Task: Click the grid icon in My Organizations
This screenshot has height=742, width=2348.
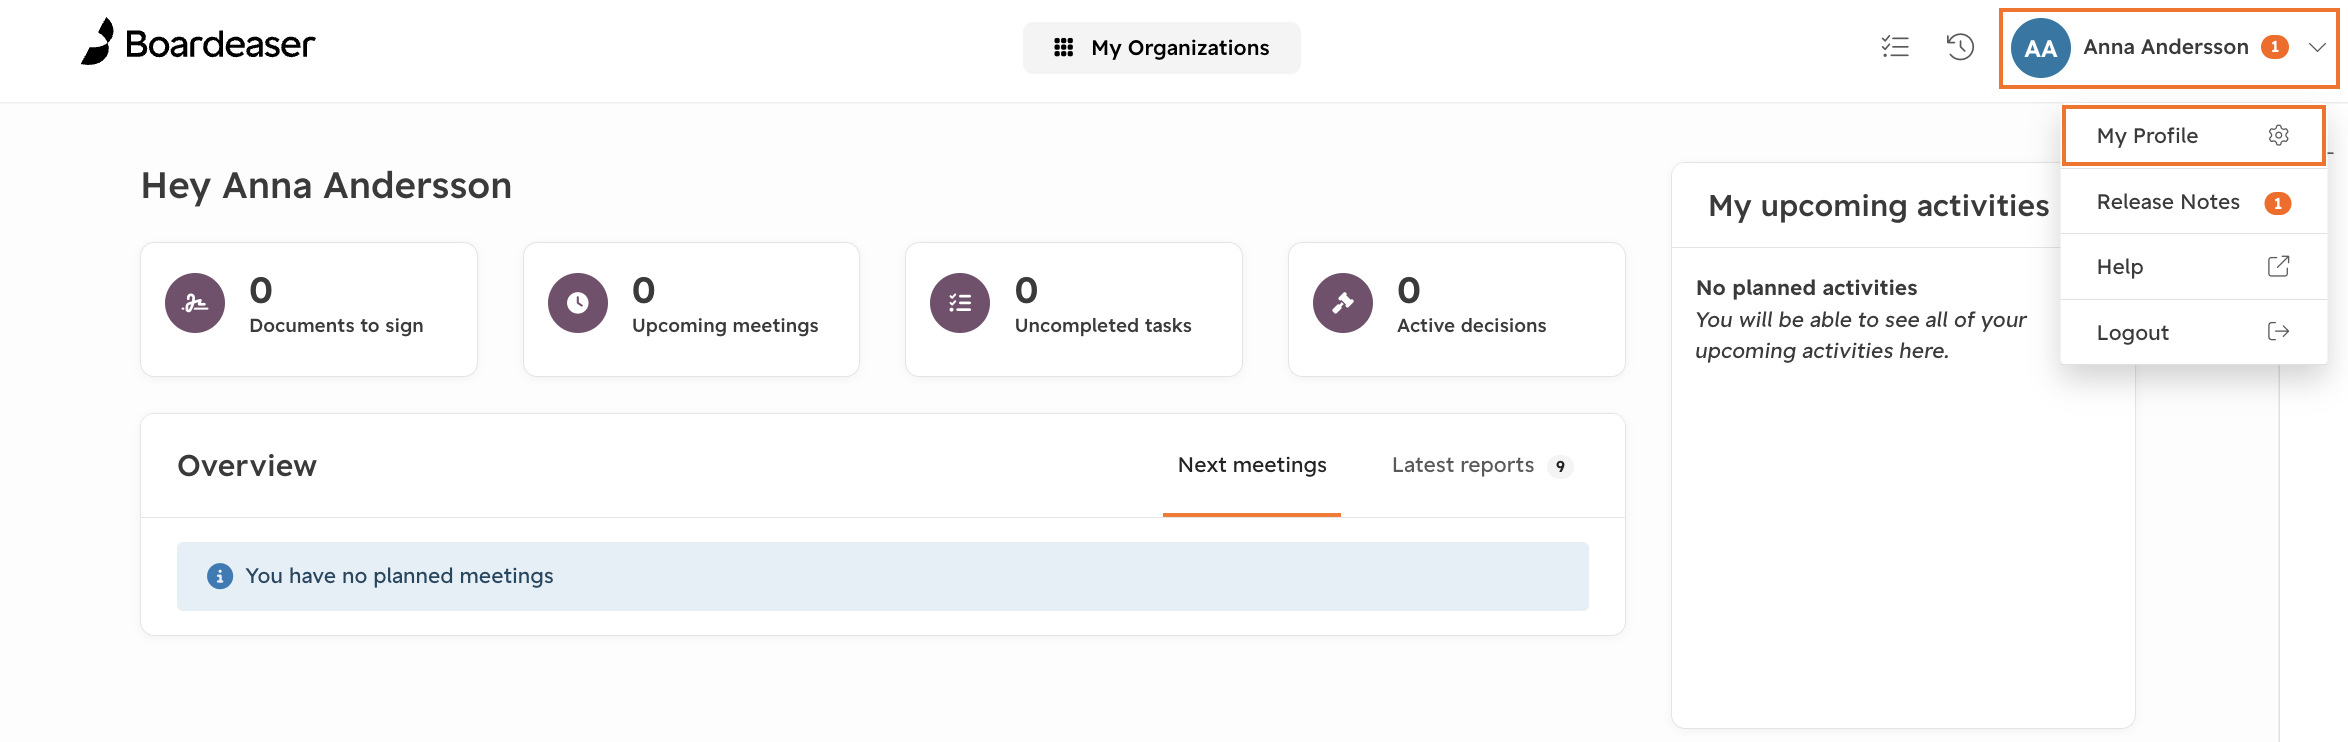Action: coord(1064,48)
